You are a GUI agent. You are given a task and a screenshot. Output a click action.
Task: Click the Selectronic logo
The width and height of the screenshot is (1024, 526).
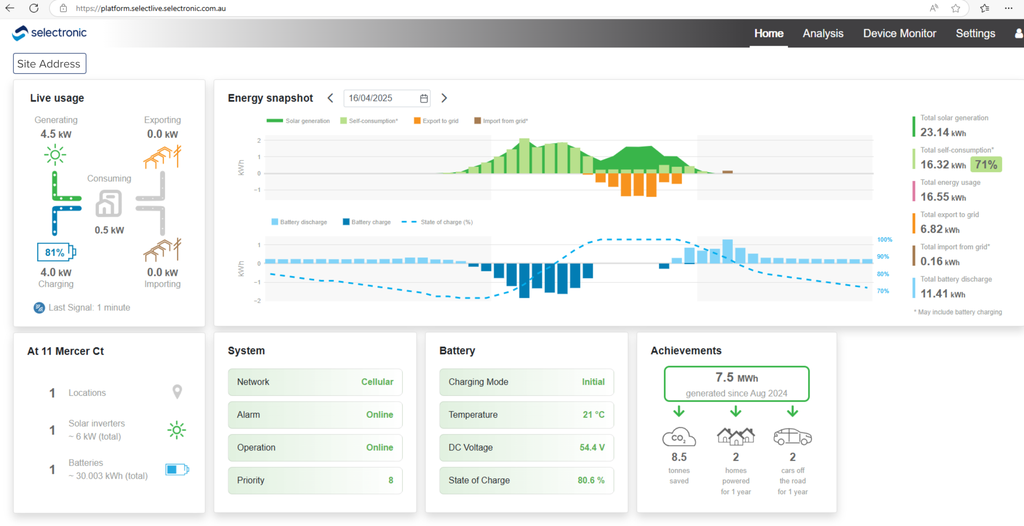coord(50,33)
